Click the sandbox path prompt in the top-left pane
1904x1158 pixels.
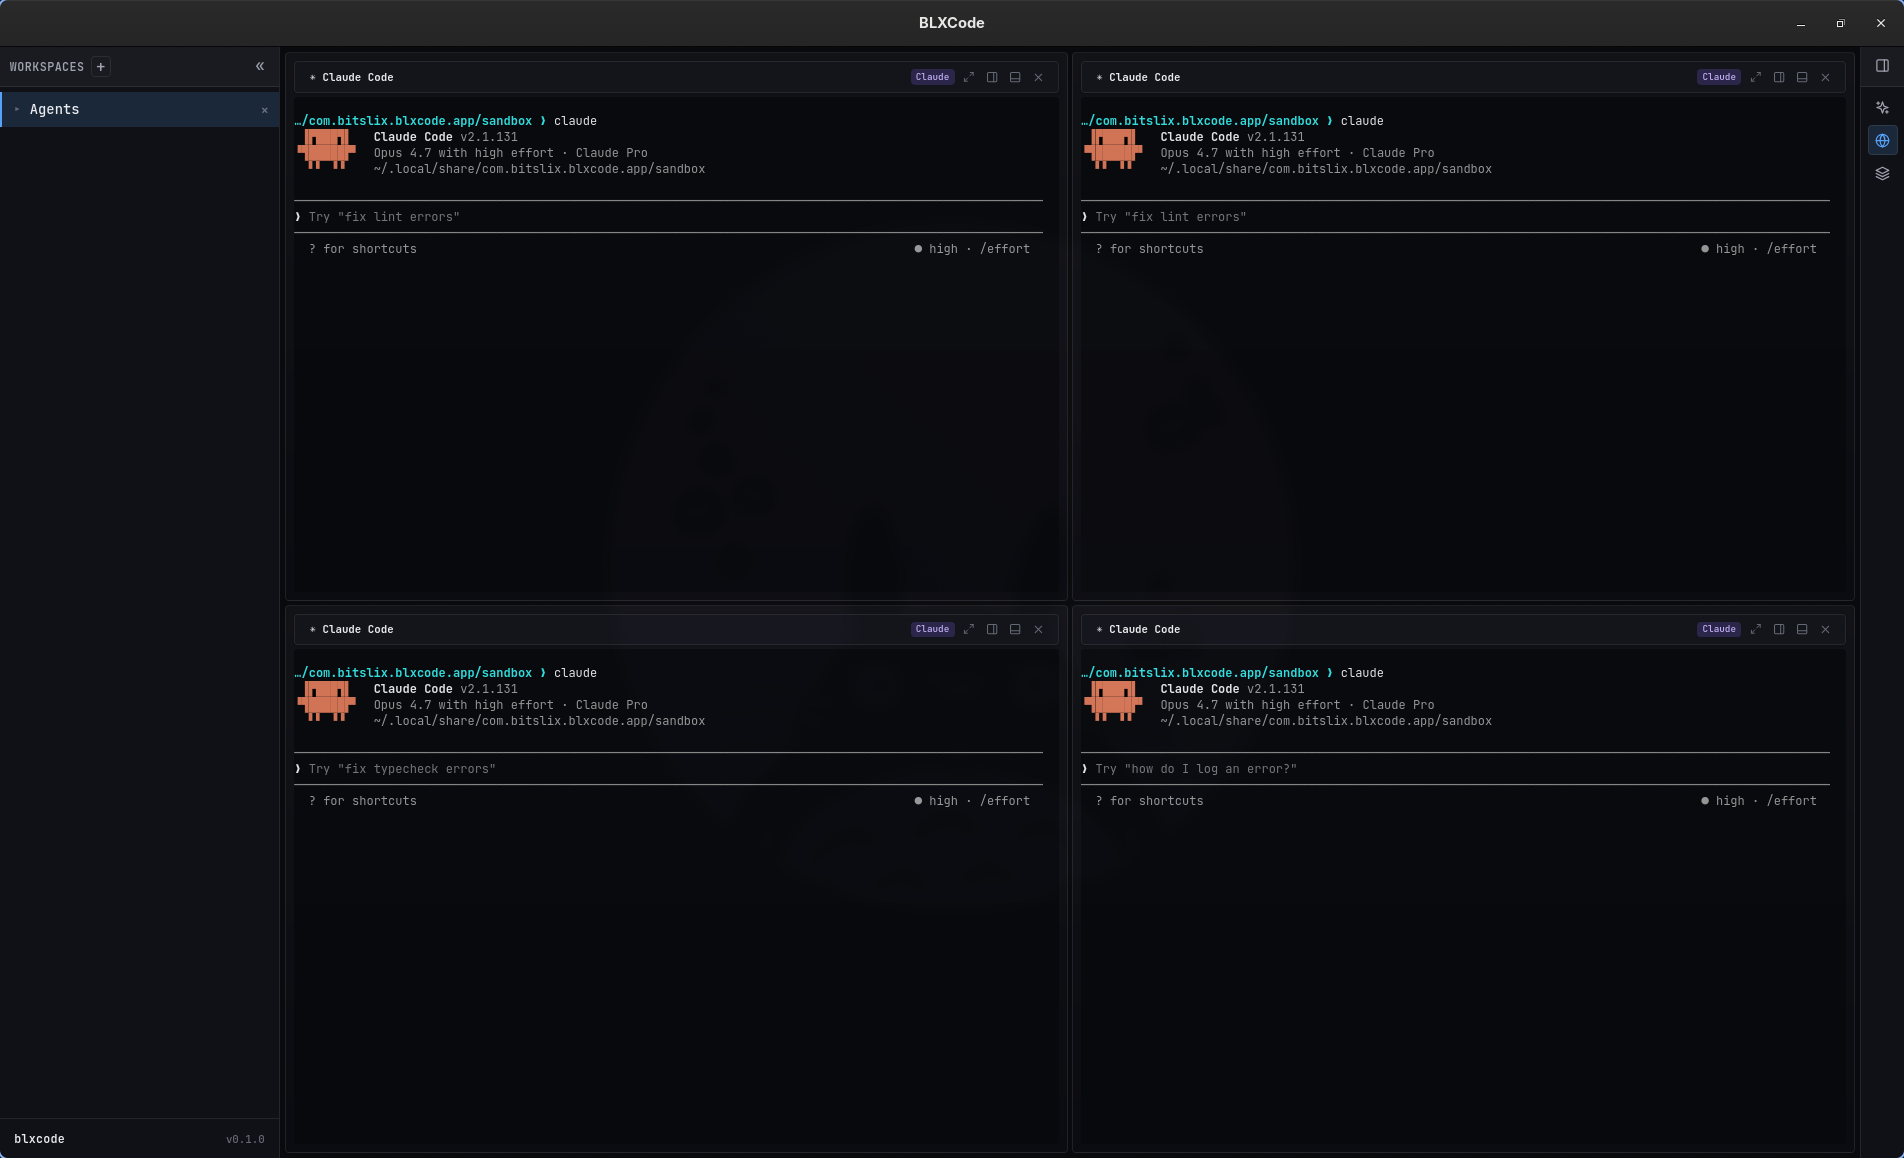click(413, 121)
